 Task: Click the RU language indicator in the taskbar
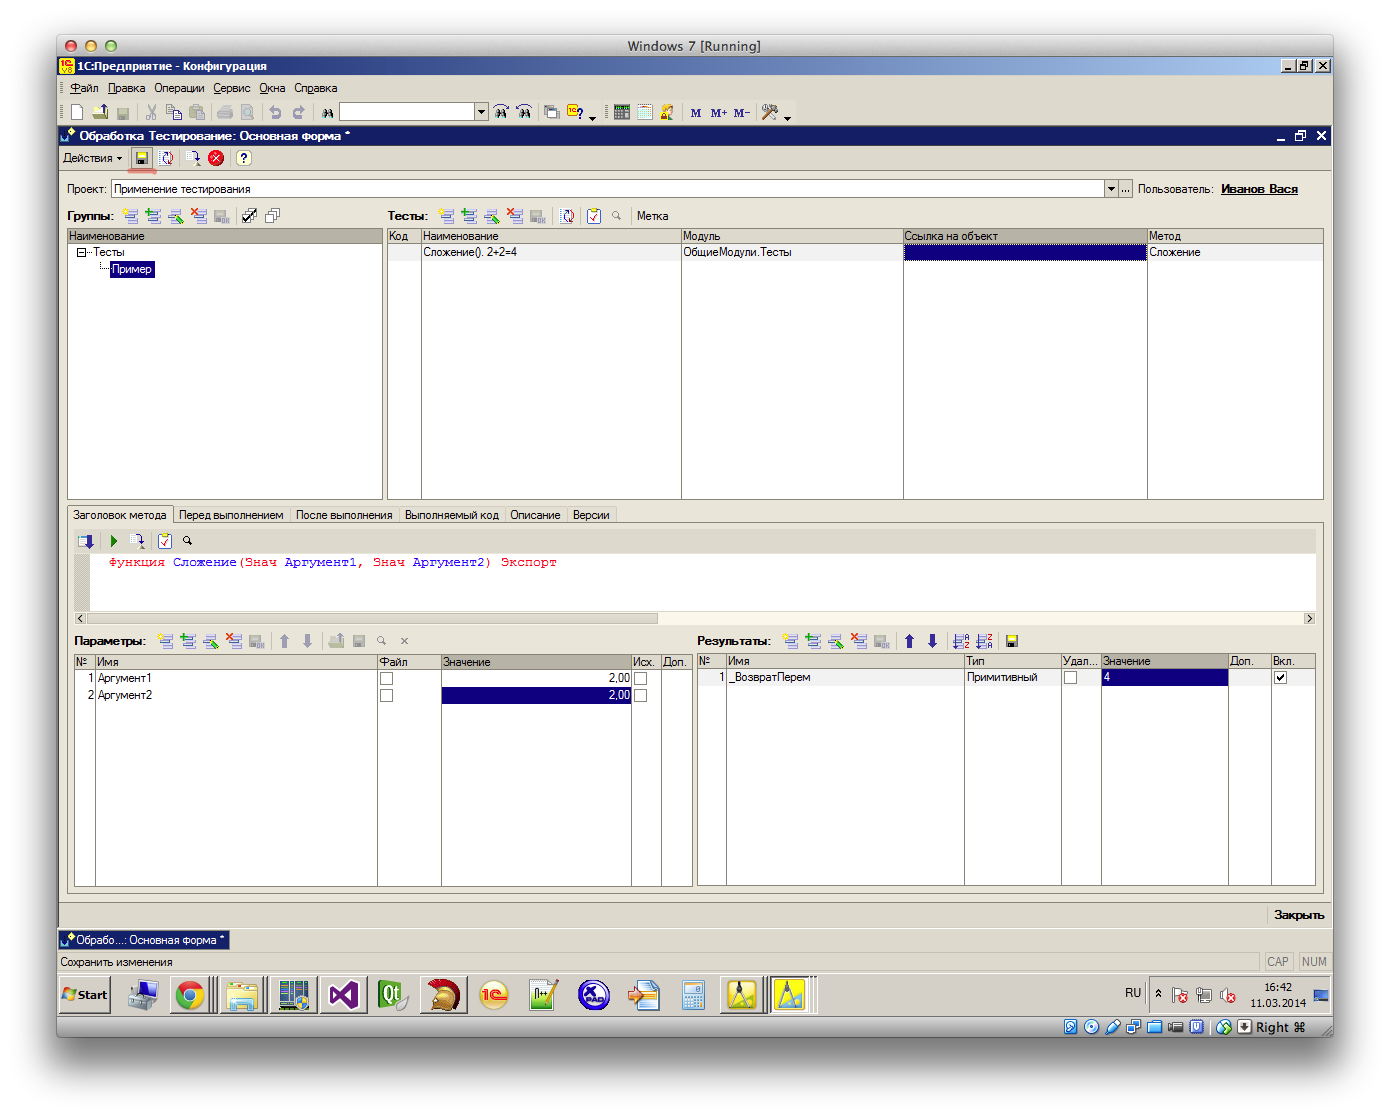[1133, 993]
